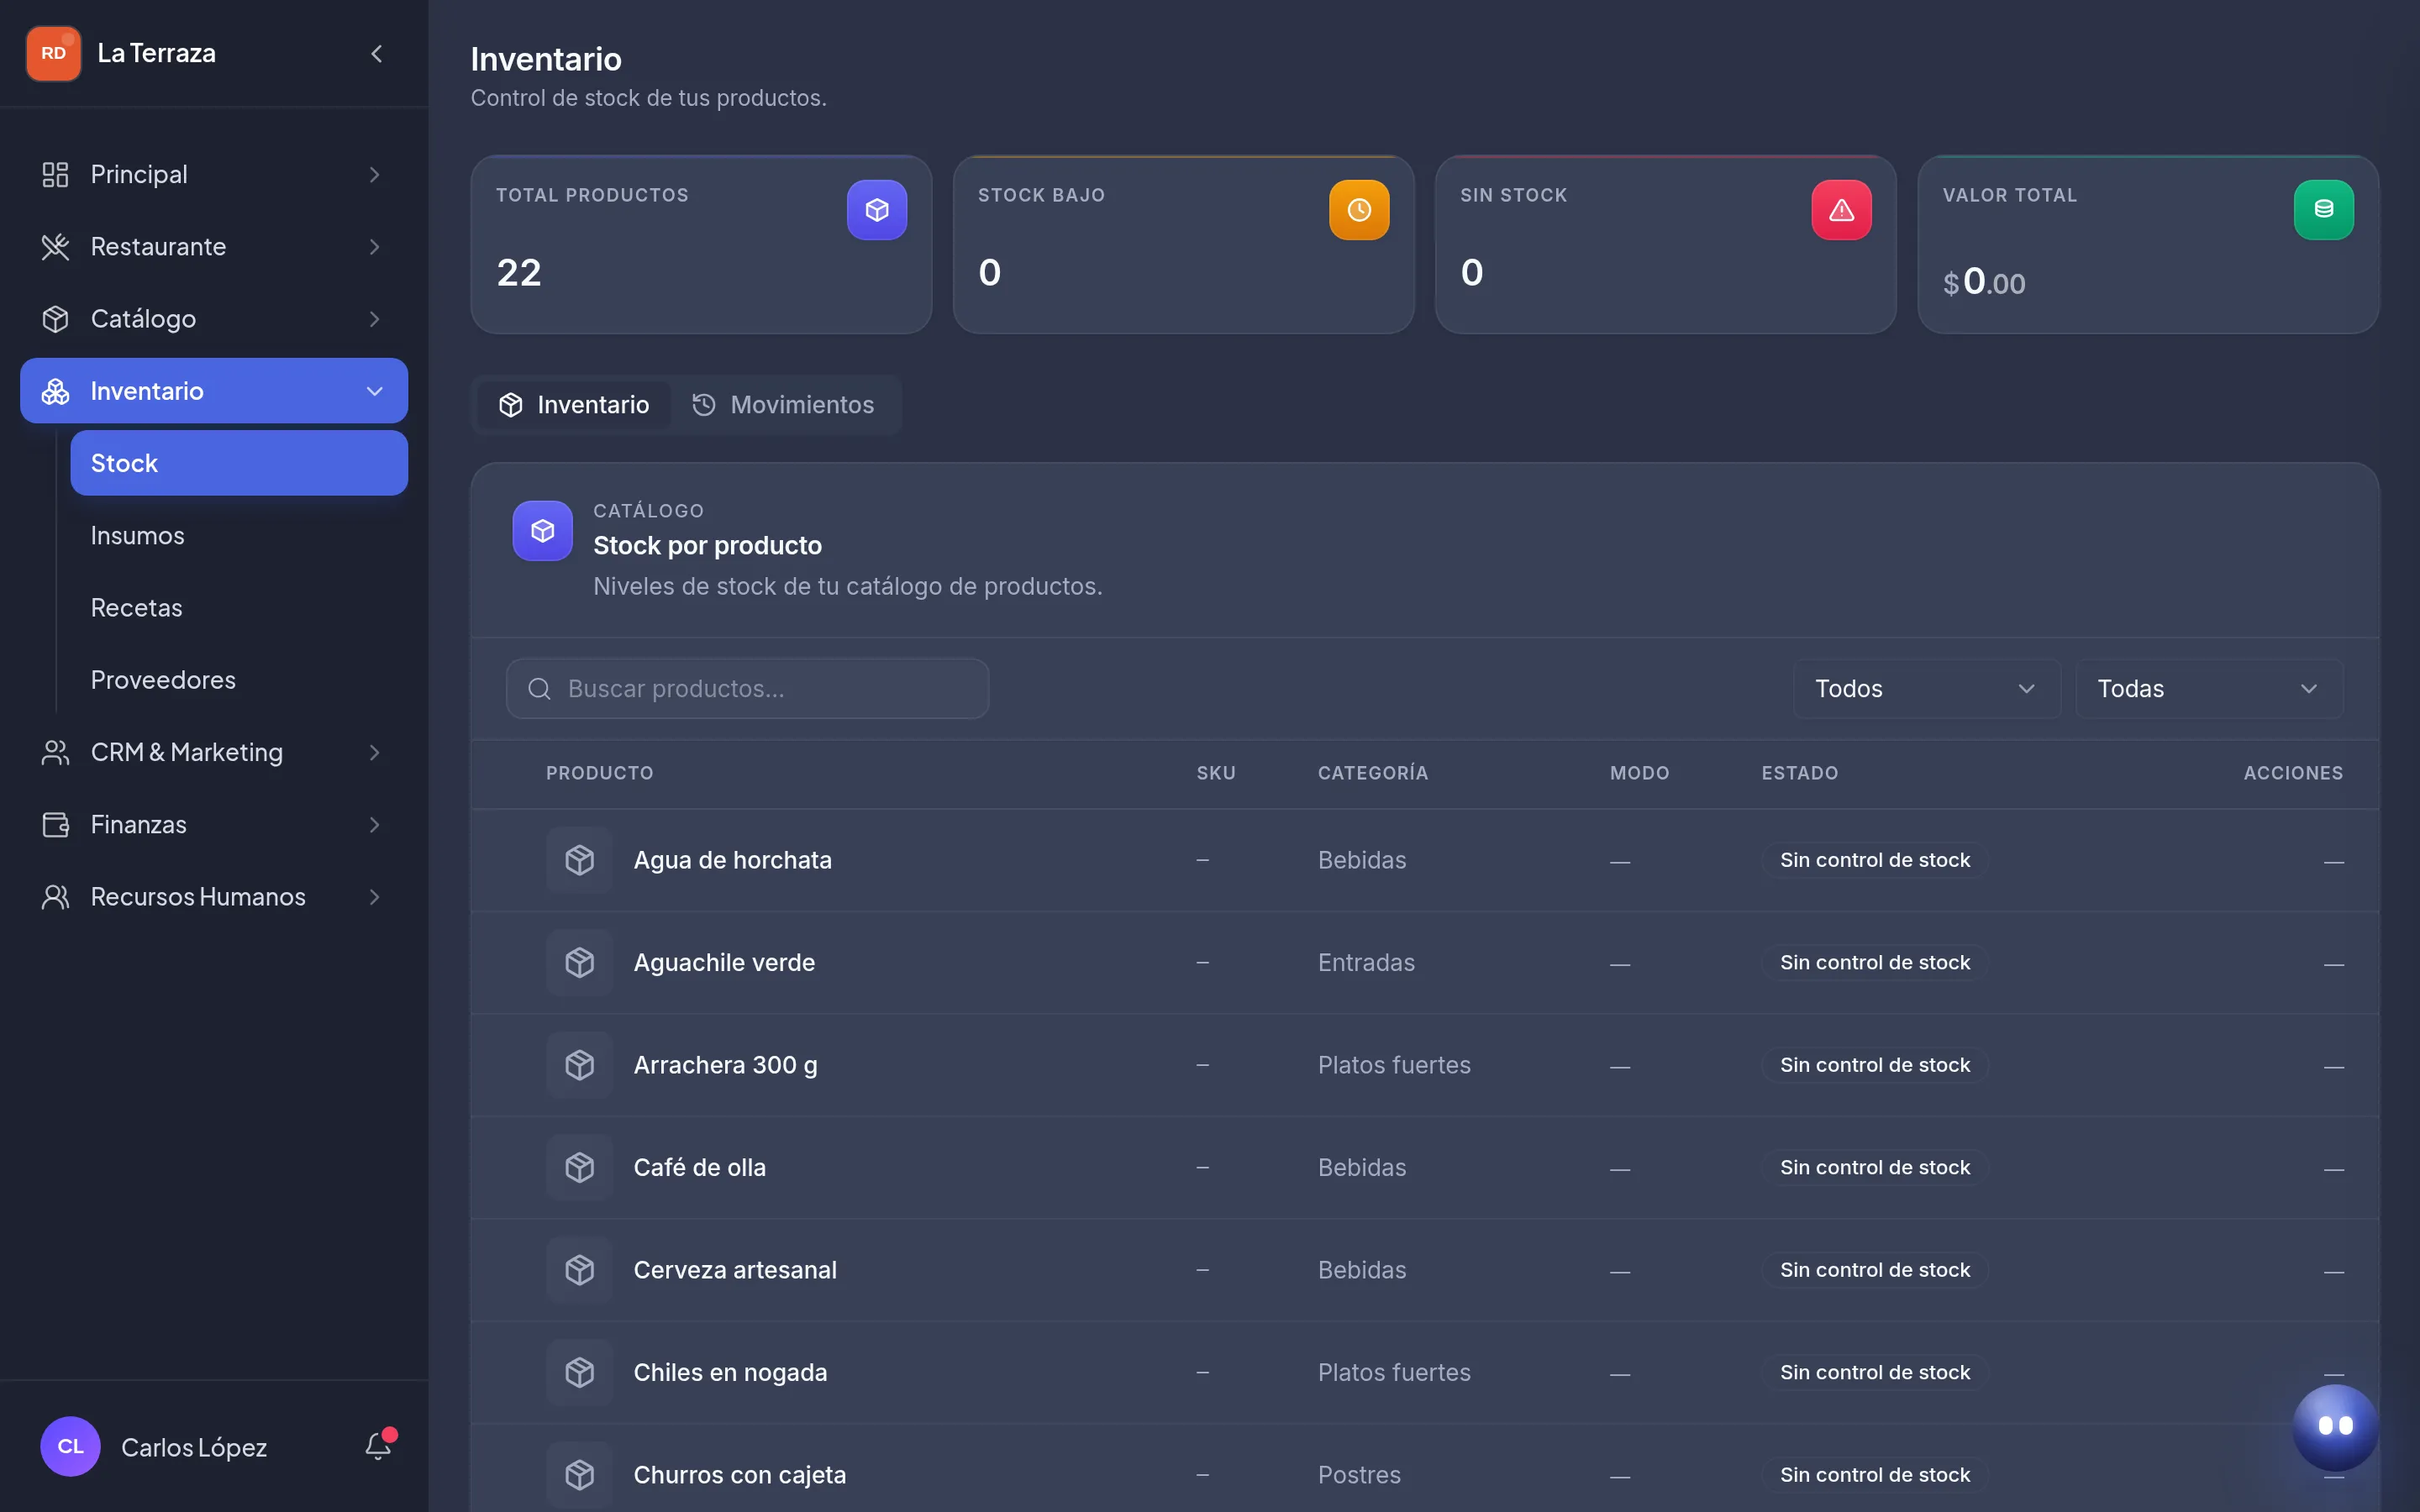
Task: Select the Inventario tab
Action: point(574,405)
